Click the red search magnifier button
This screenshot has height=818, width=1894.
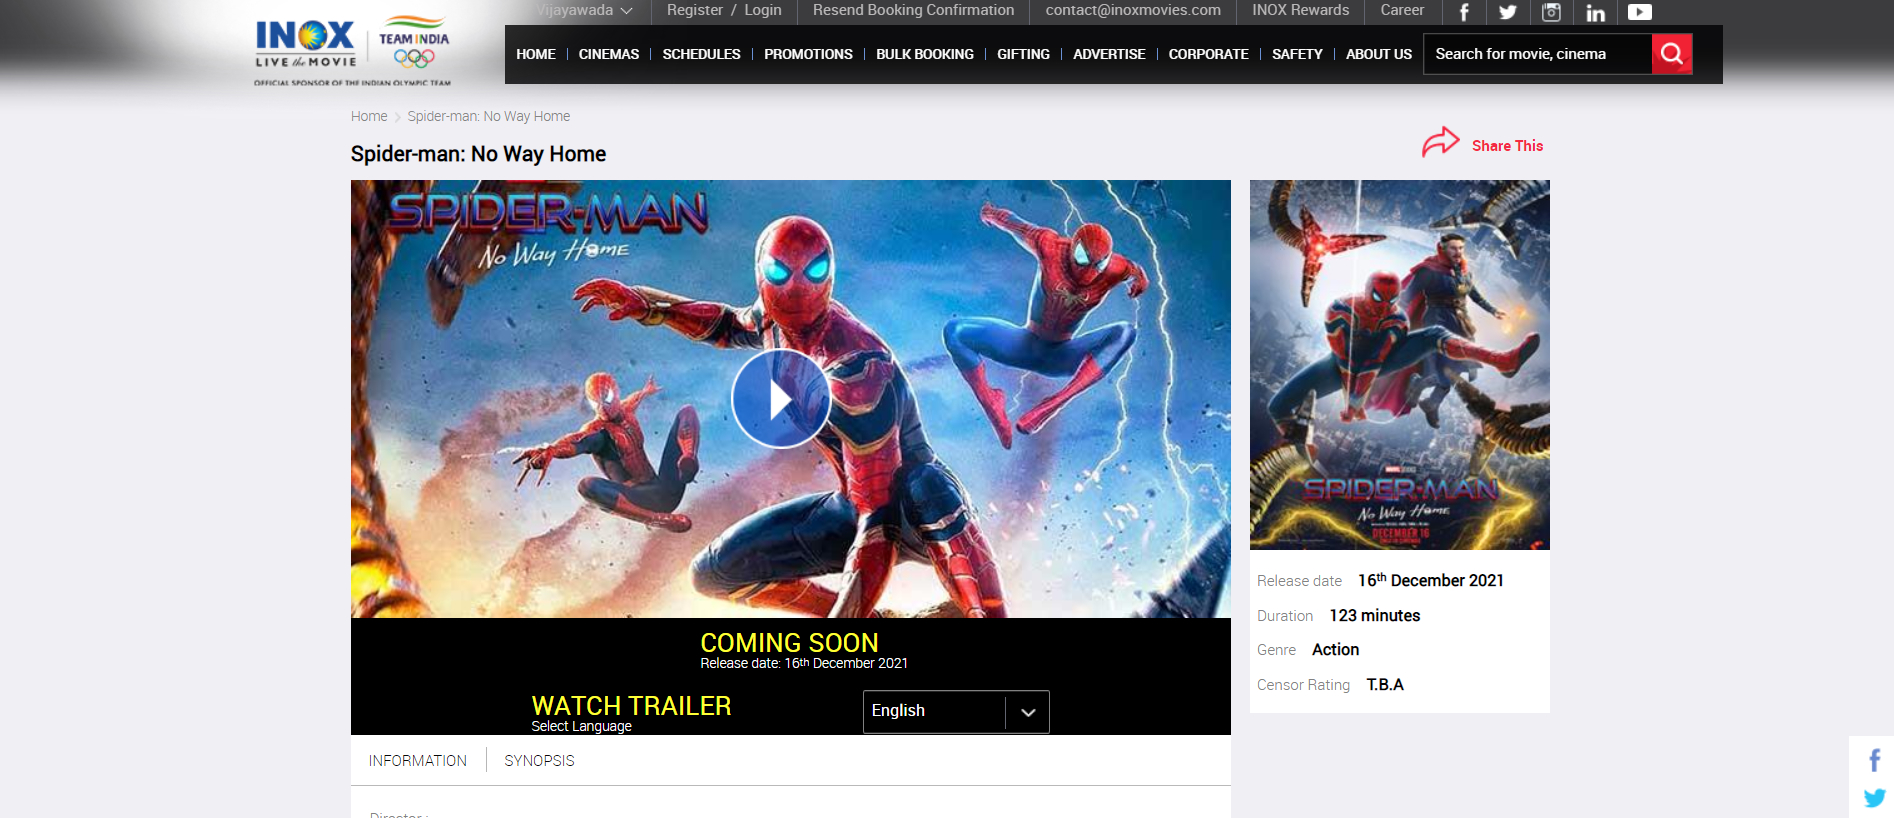1671,54
